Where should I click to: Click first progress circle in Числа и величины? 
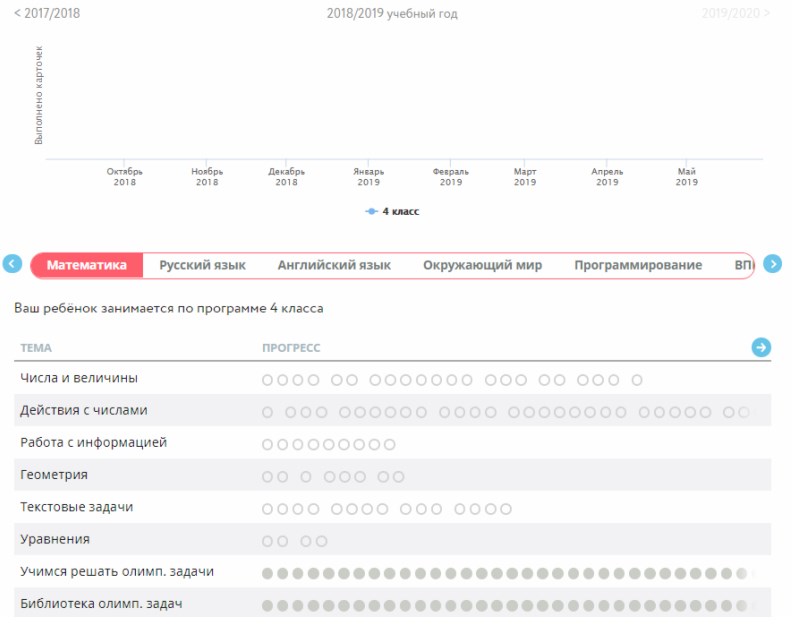[x=267, y=380]
